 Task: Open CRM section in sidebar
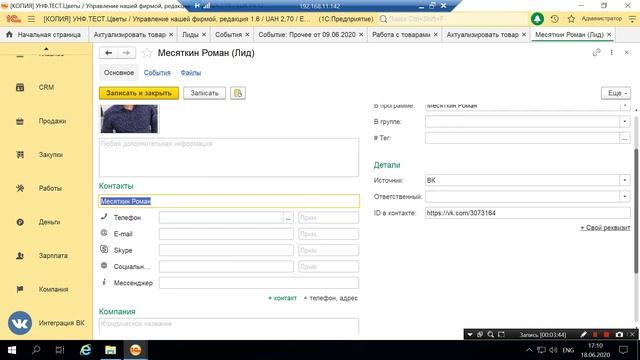[x=47, y=87]
